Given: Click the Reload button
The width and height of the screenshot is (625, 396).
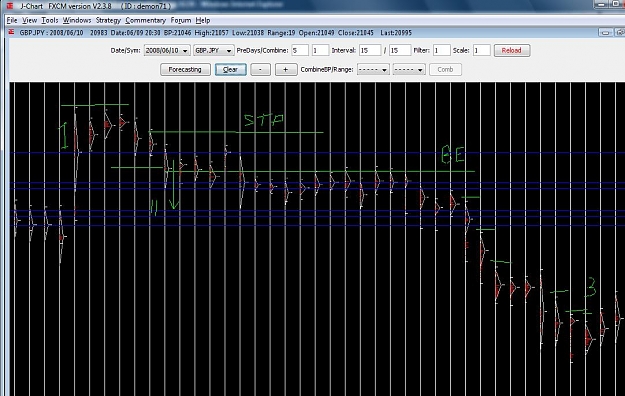Looking at the screenshot, I should (512, 51).
